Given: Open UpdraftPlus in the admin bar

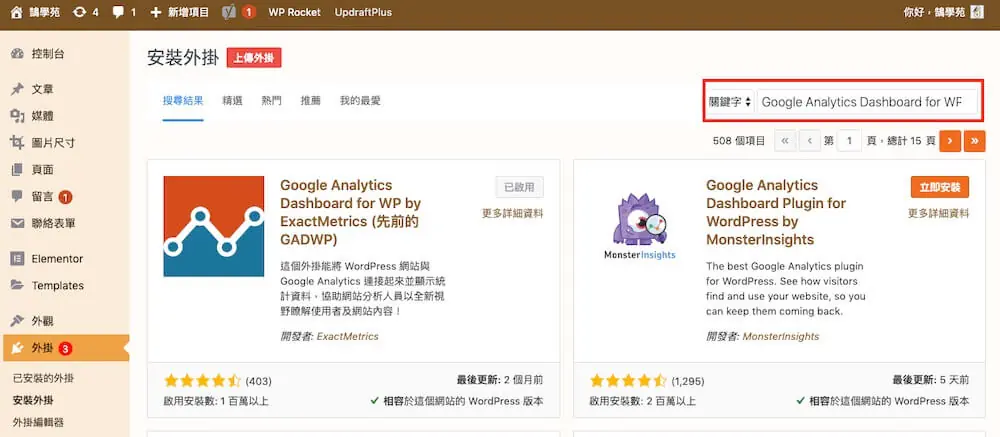Looking at the screenshot, I should click(x=364, y=12).
